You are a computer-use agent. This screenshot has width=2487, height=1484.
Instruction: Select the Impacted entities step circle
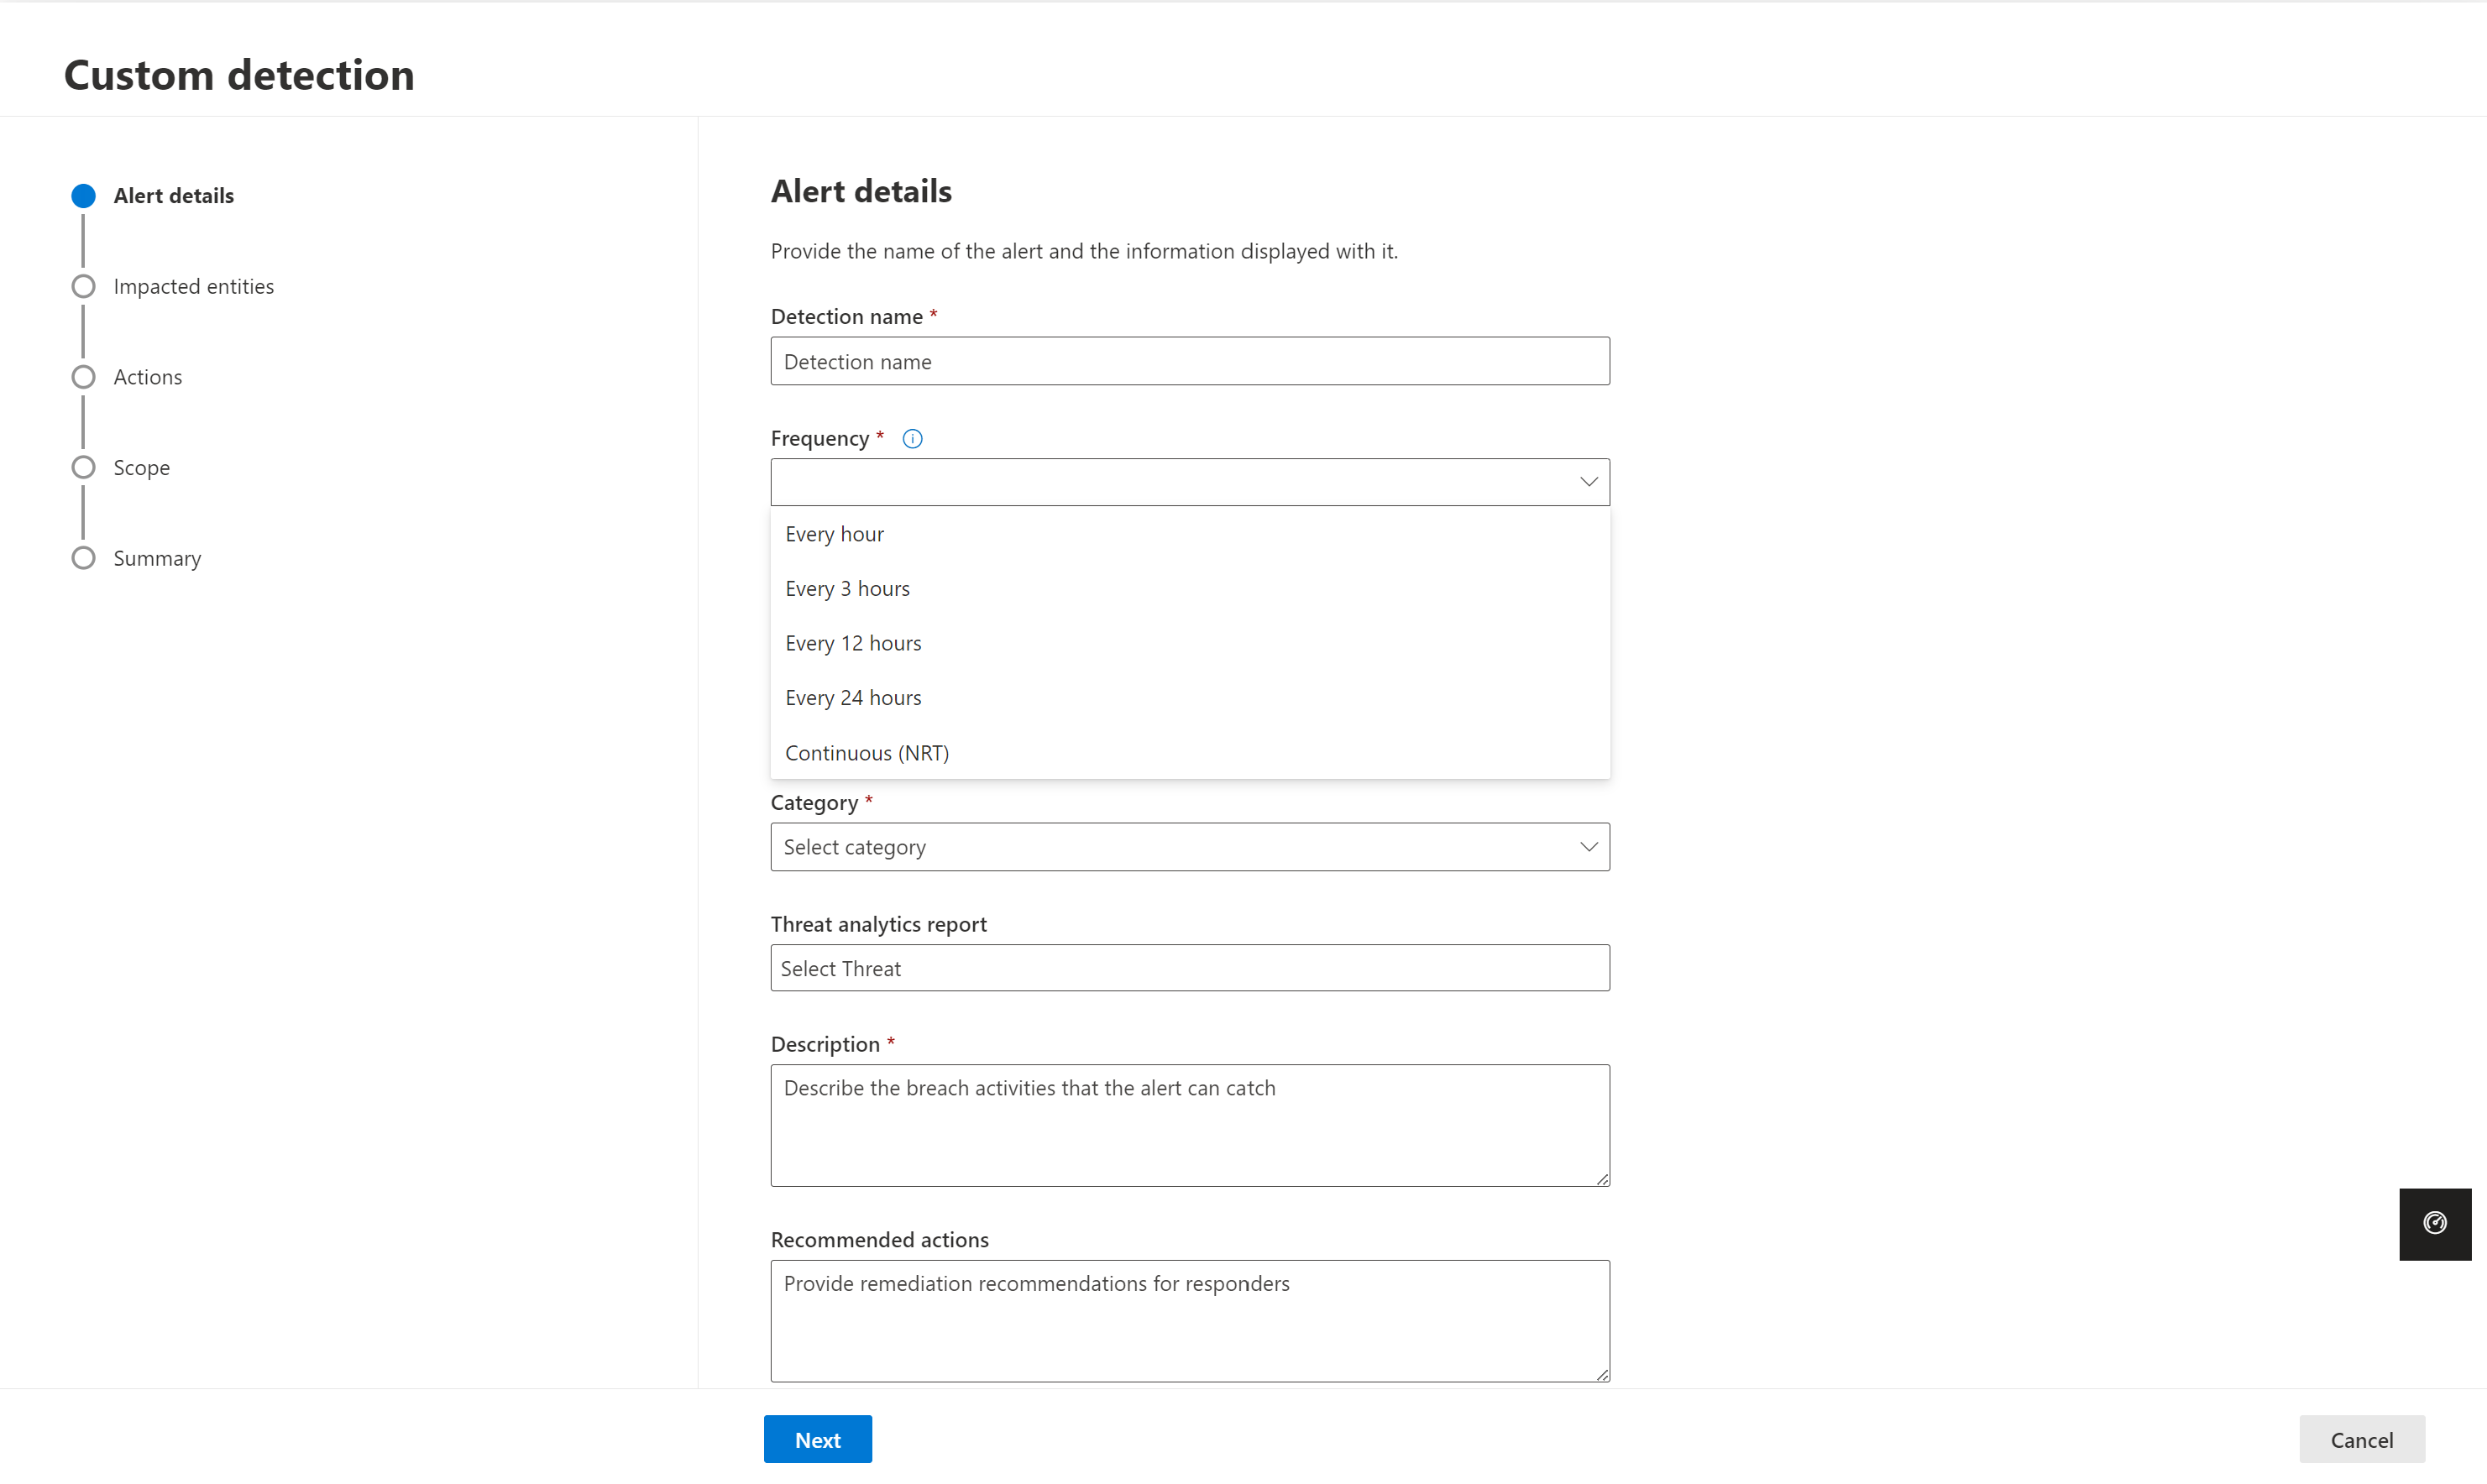(84, 287)
